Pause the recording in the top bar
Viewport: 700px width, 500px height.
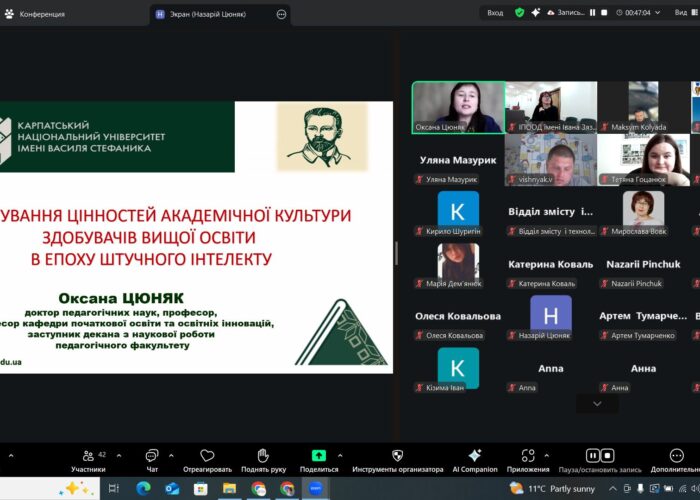pos(592,13)
